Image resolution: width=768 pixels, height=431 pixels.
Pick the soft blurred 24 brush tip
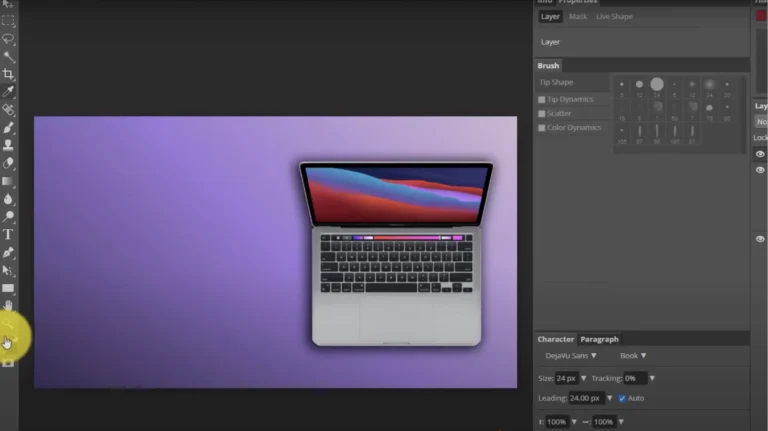(709, 84)
